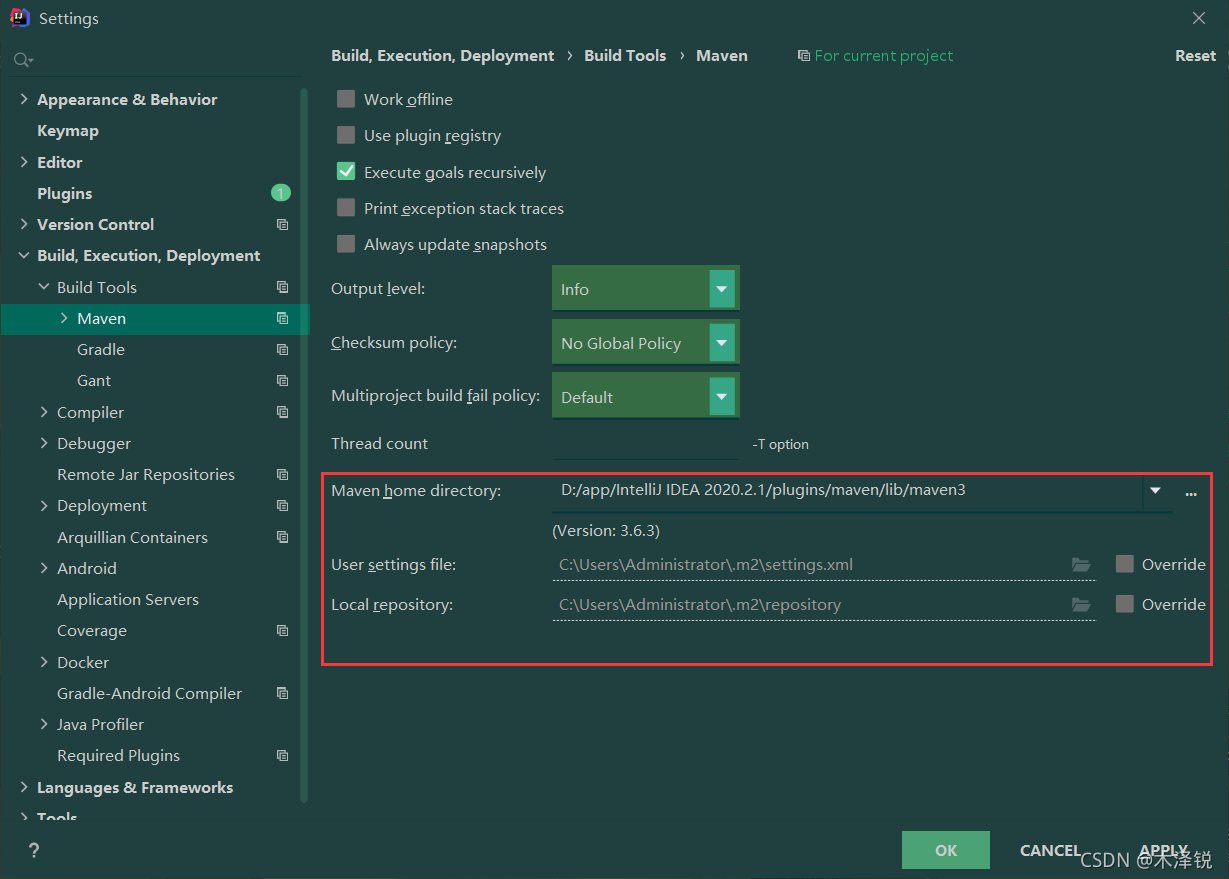
Task: Expand the Languages & Frameworks section
Action: [x=22, y=787]
